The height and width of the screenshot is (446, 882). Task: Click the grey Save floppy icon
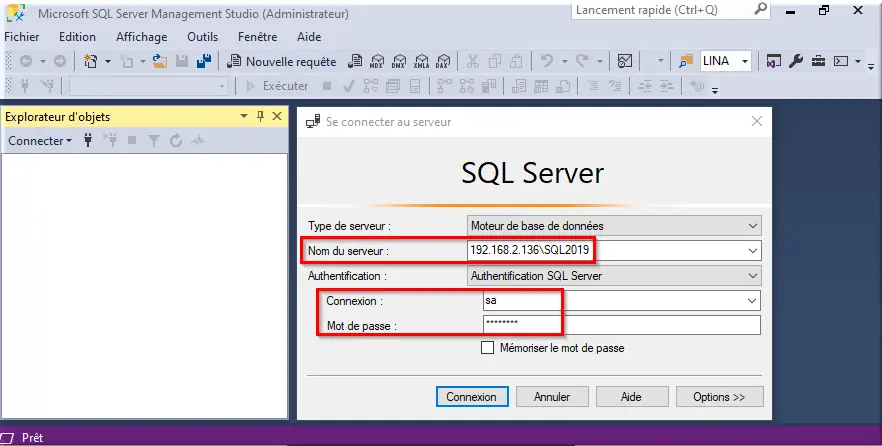tap(182, 61)
